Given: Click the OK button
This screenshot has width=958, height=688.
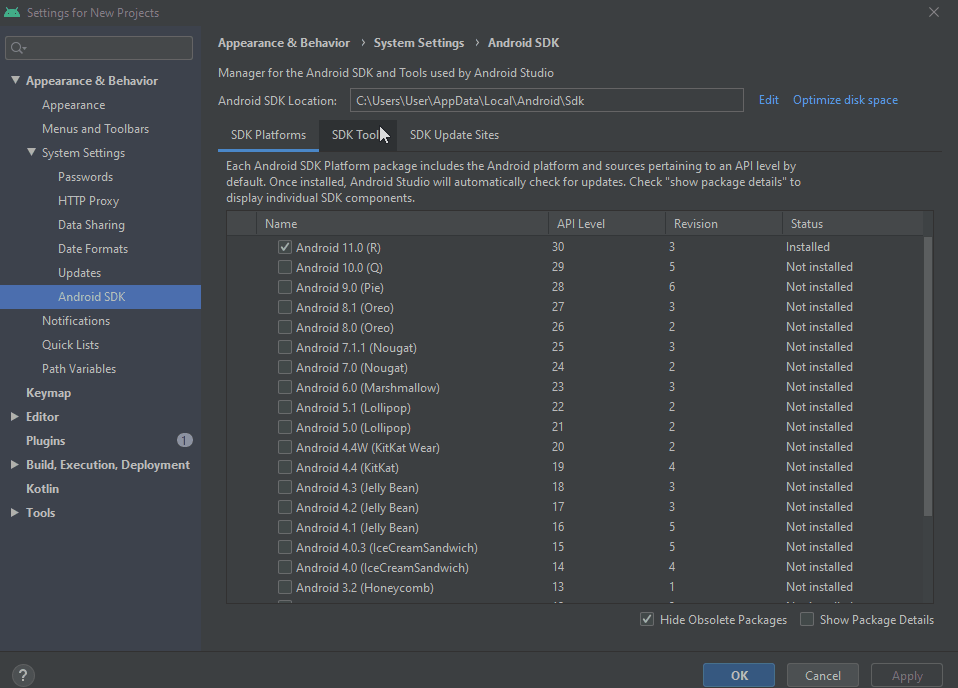Looking at the screenshot, I should 739,675.
